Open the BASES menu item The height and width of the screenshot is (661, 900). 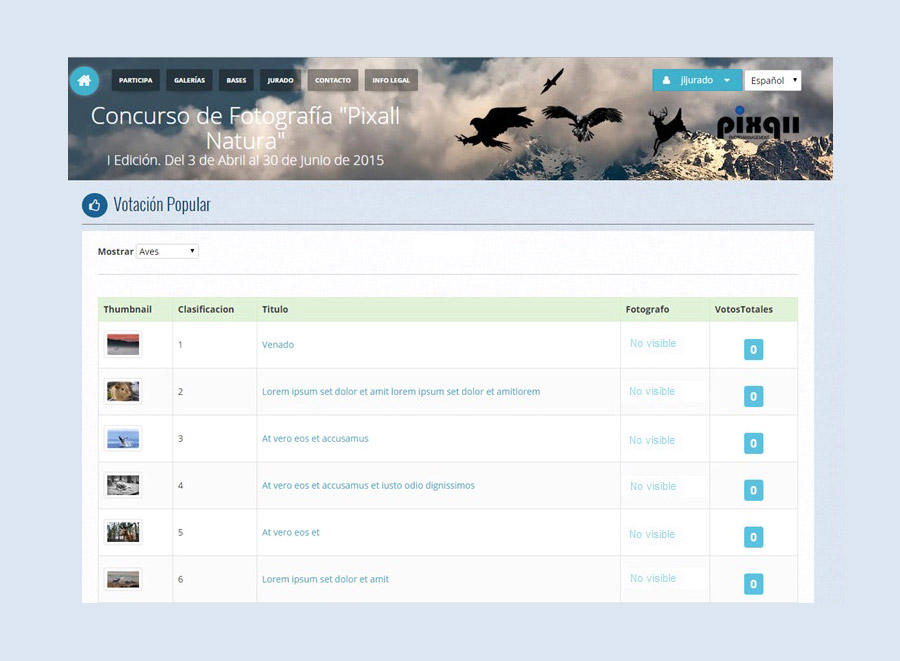click(236, 80)
